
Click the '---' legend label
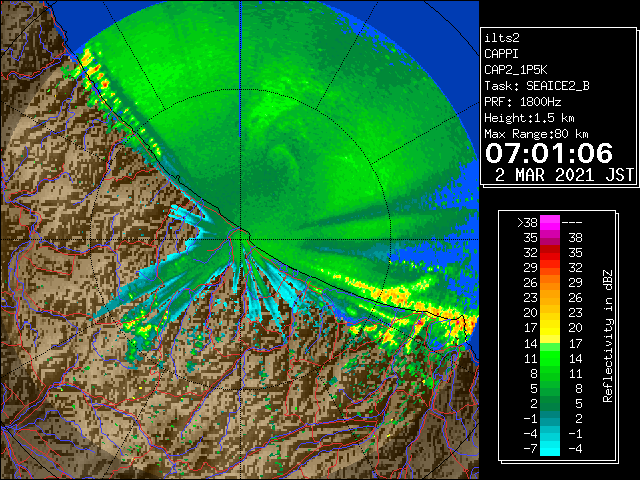(x=572, y=223)
